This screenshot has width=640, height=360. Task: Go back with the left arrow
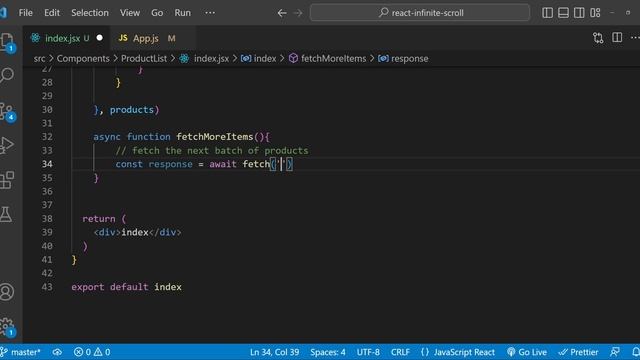(x=282, y=13)
